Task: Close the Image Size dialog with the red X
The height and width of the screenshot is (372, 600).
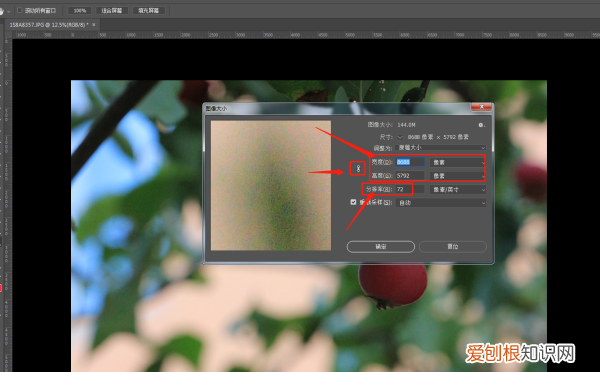Action: tap(481, 107)
